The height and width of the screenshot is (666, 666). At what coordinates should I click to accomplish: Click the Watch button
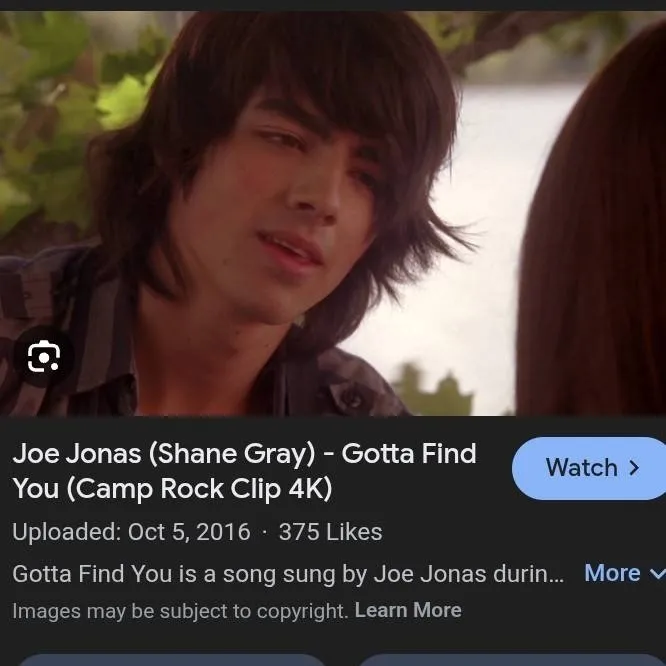tap(589, 468)
